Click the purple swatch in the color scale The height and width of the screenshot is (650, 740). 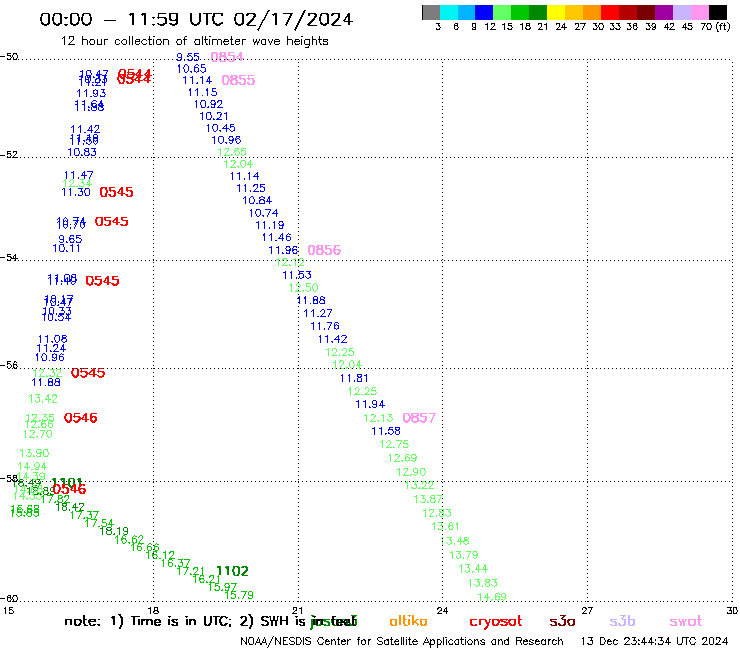click(664, 12)
